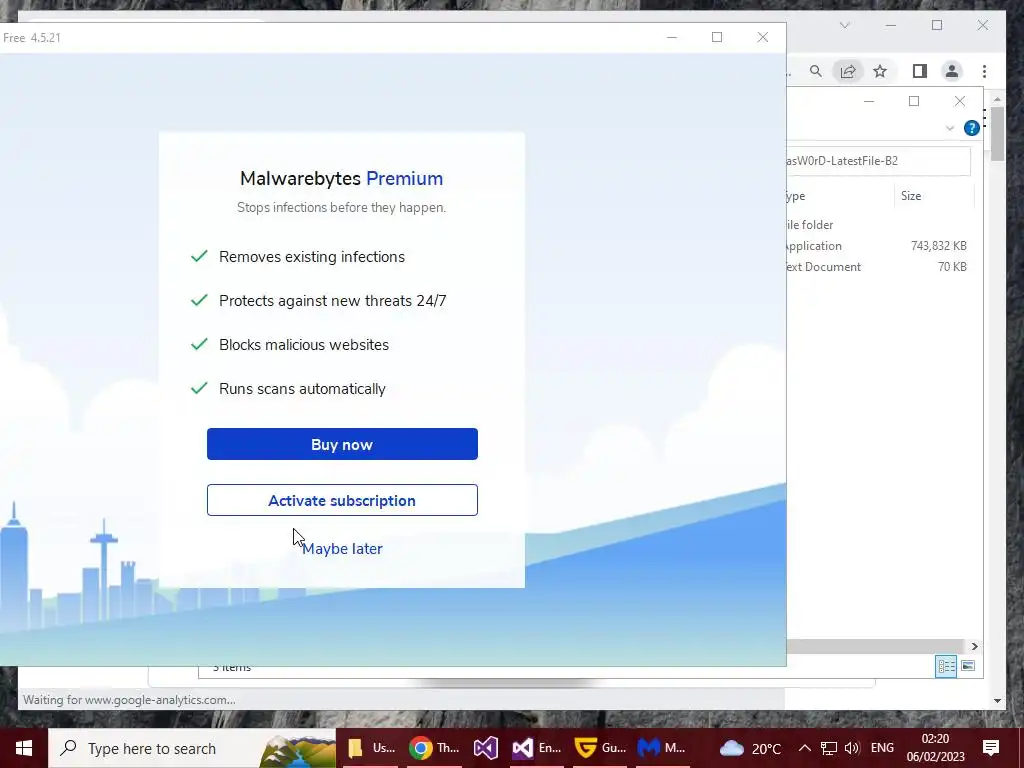1024x768 pixels.
Task: Click ENG language indicator
Action: 882,748
